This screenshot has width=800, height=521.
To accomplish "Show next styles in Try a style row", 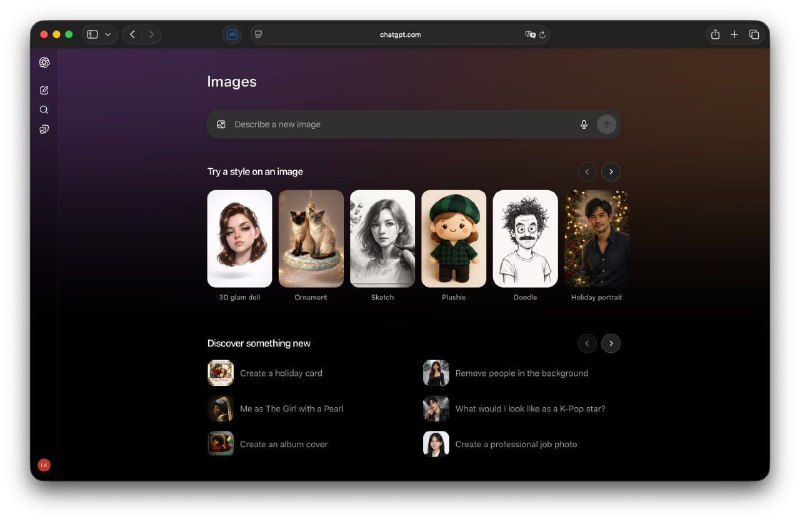I will [611, 171].
